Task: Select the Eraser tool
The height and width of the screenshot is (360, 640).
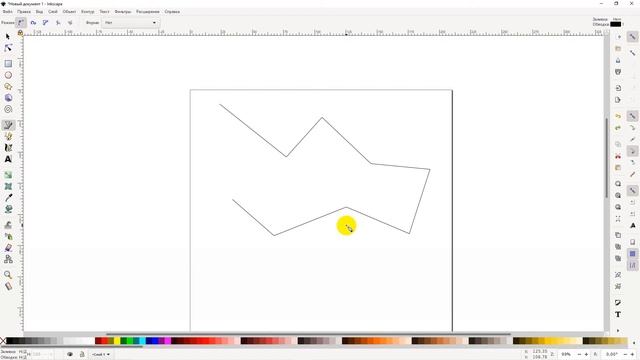Action: [x=8, y=248]
